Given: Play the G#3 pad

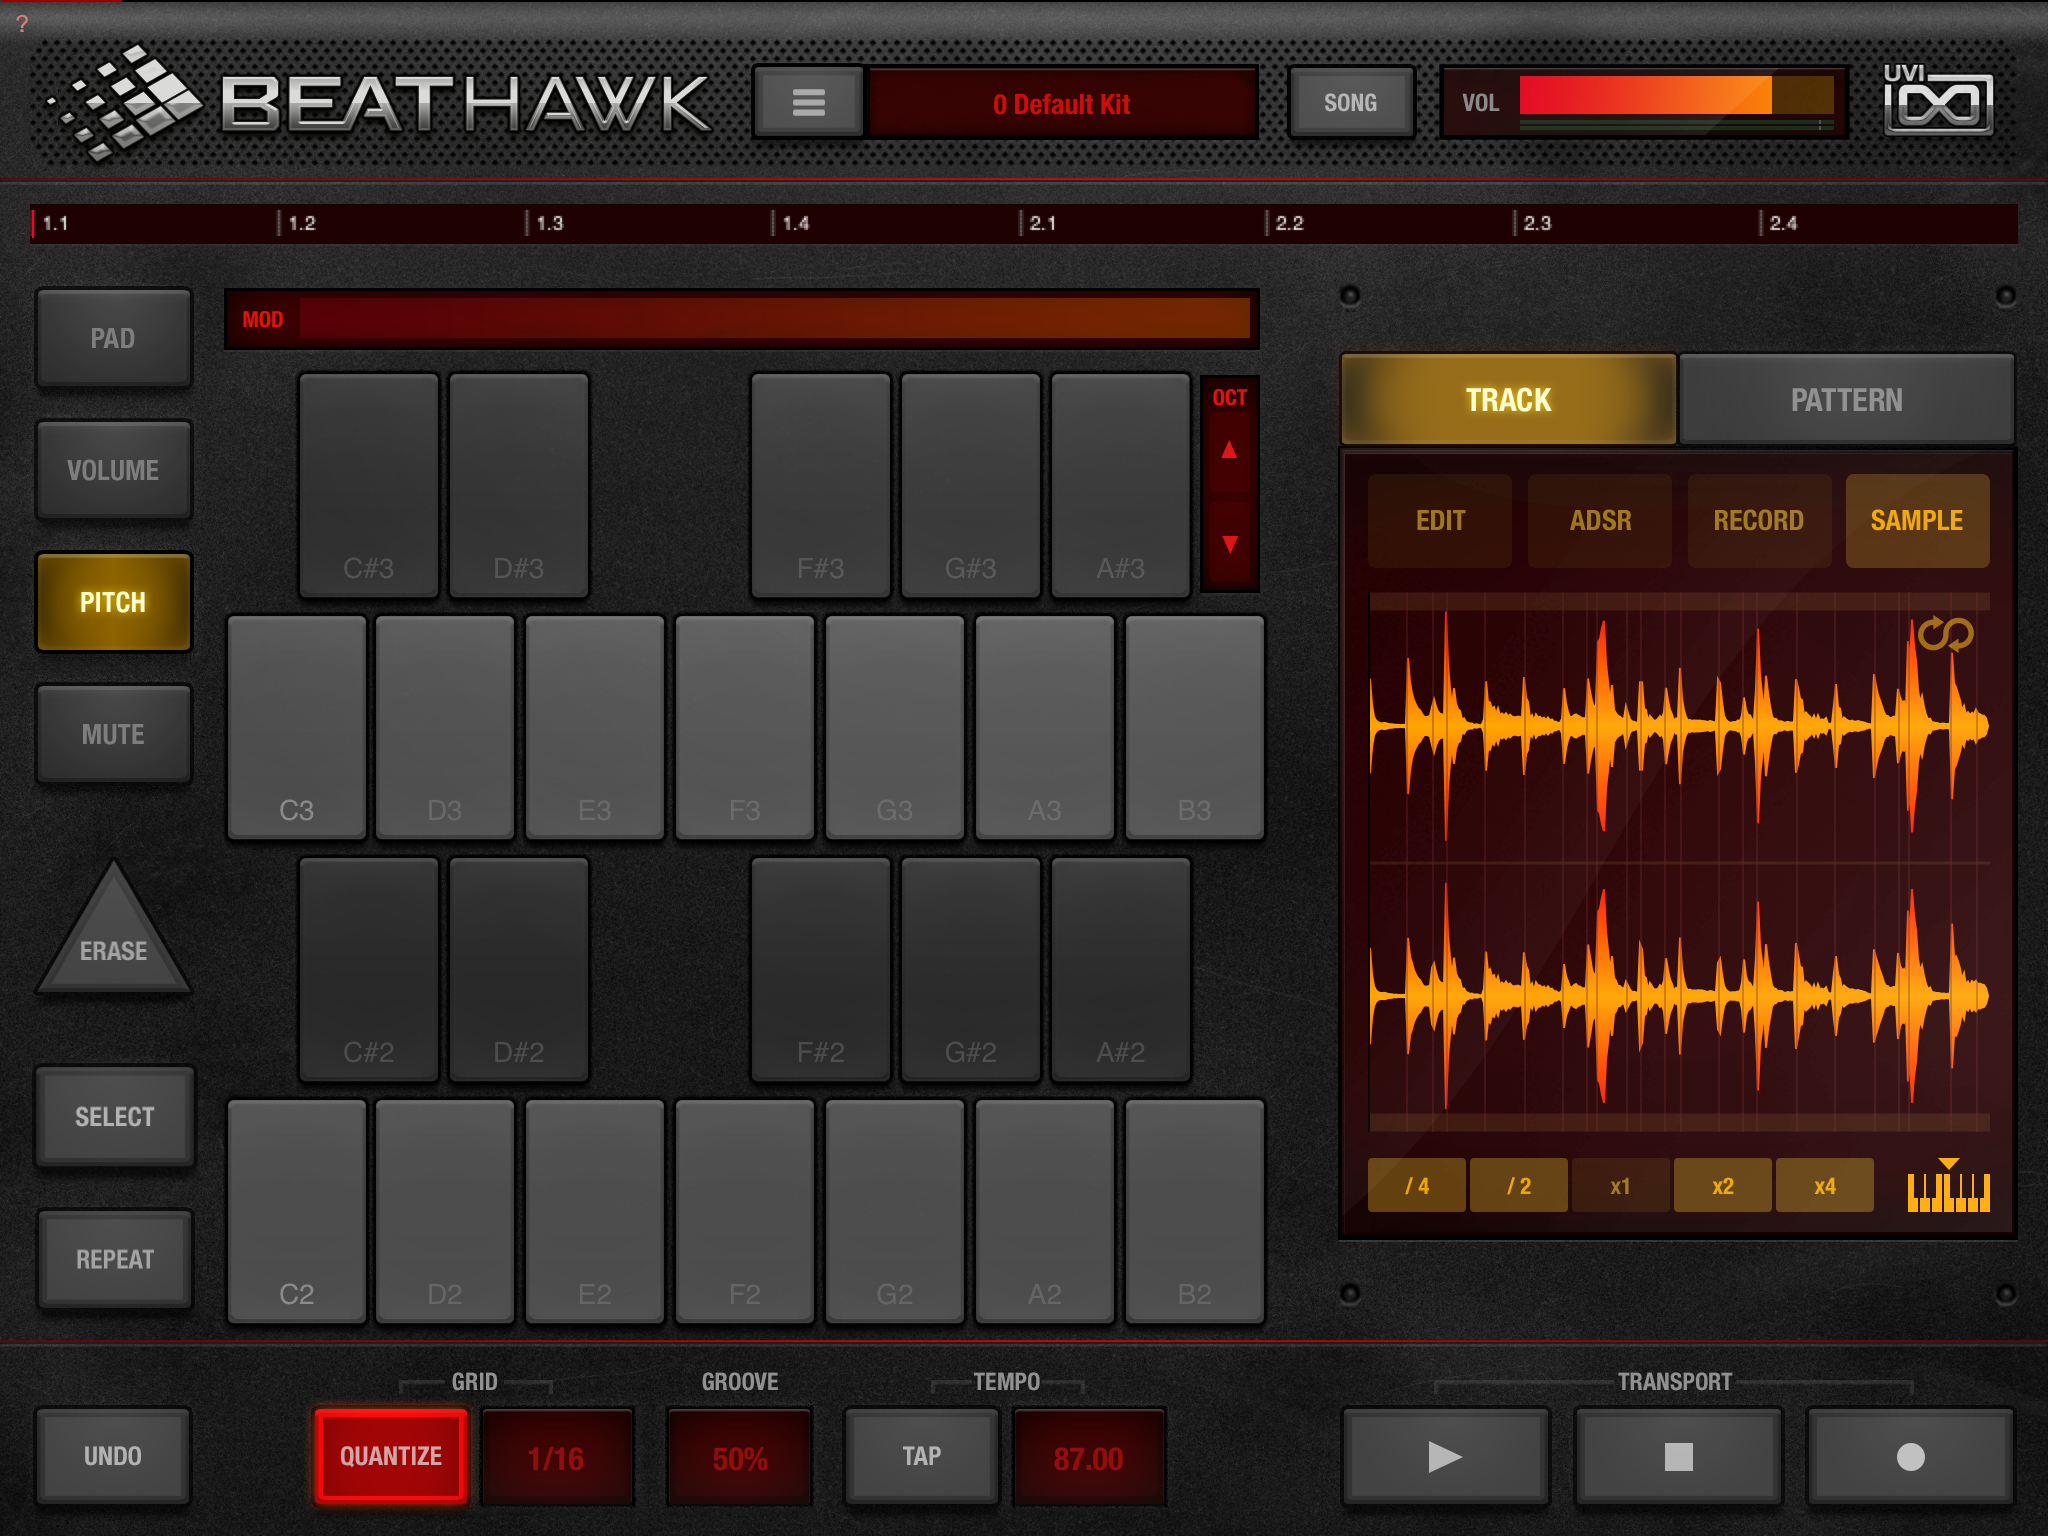Looking at the screenshot, I should (x=971, y=486).
